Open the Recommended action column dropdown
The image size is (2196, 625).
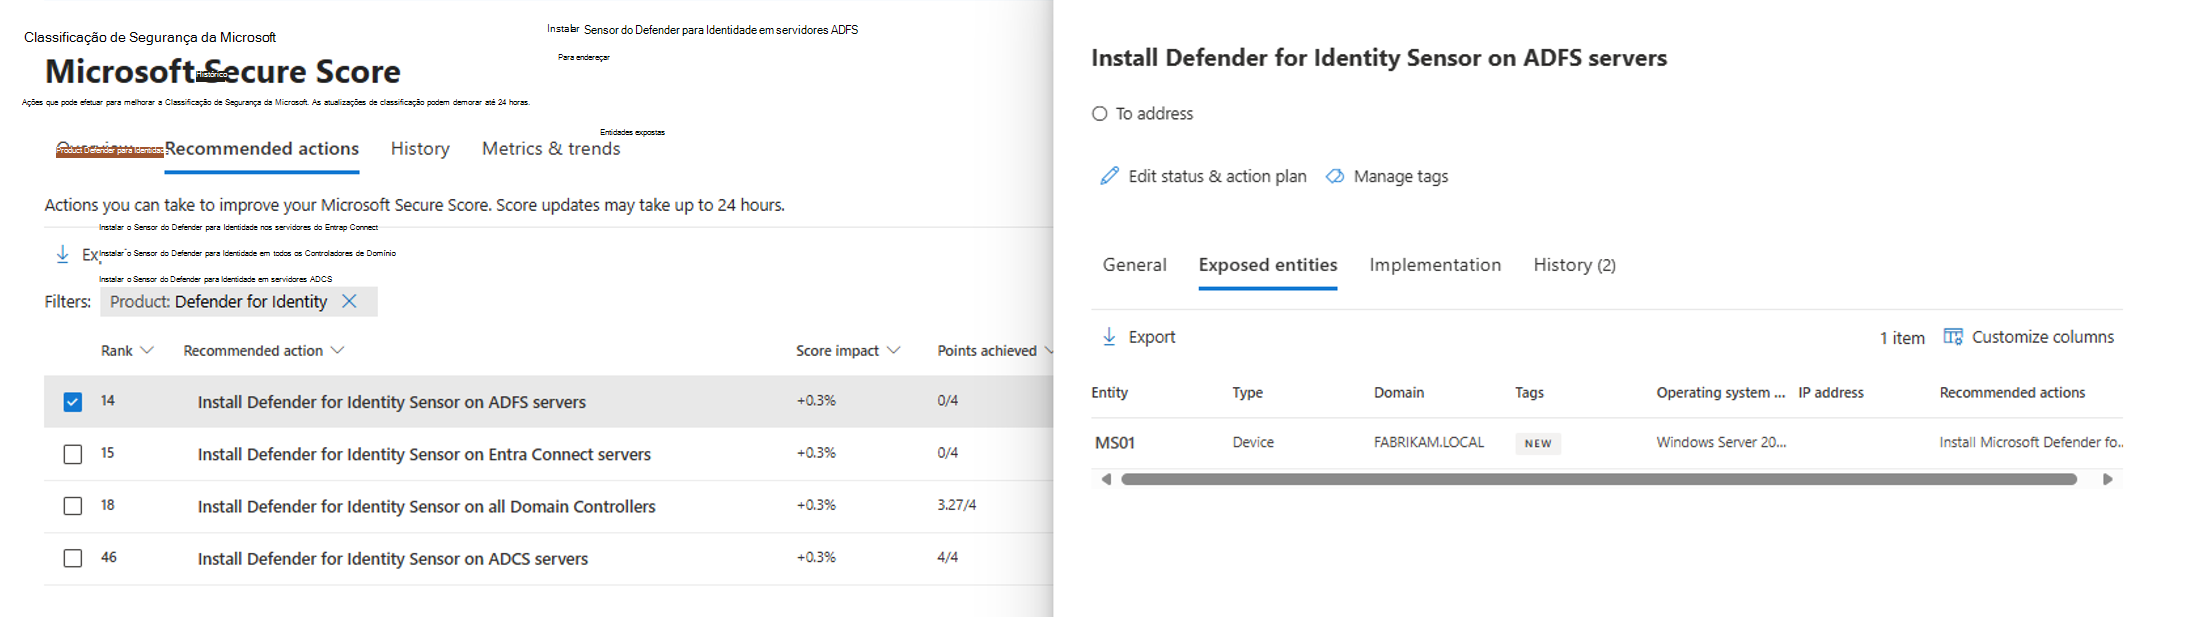point(337,350)
